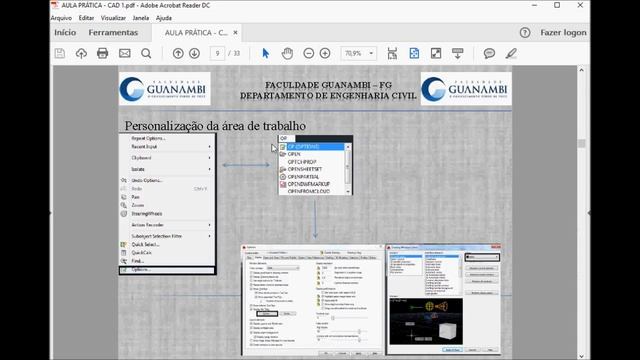Send file by email envelope icon
This screenshot has height=360, width=640.
[124, 53]
